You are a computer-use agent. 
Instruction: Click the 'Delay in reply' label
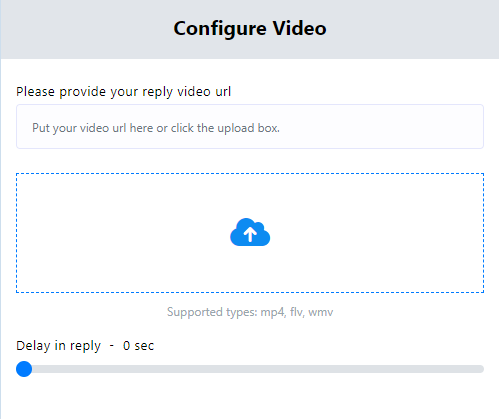tap(58, 346)
